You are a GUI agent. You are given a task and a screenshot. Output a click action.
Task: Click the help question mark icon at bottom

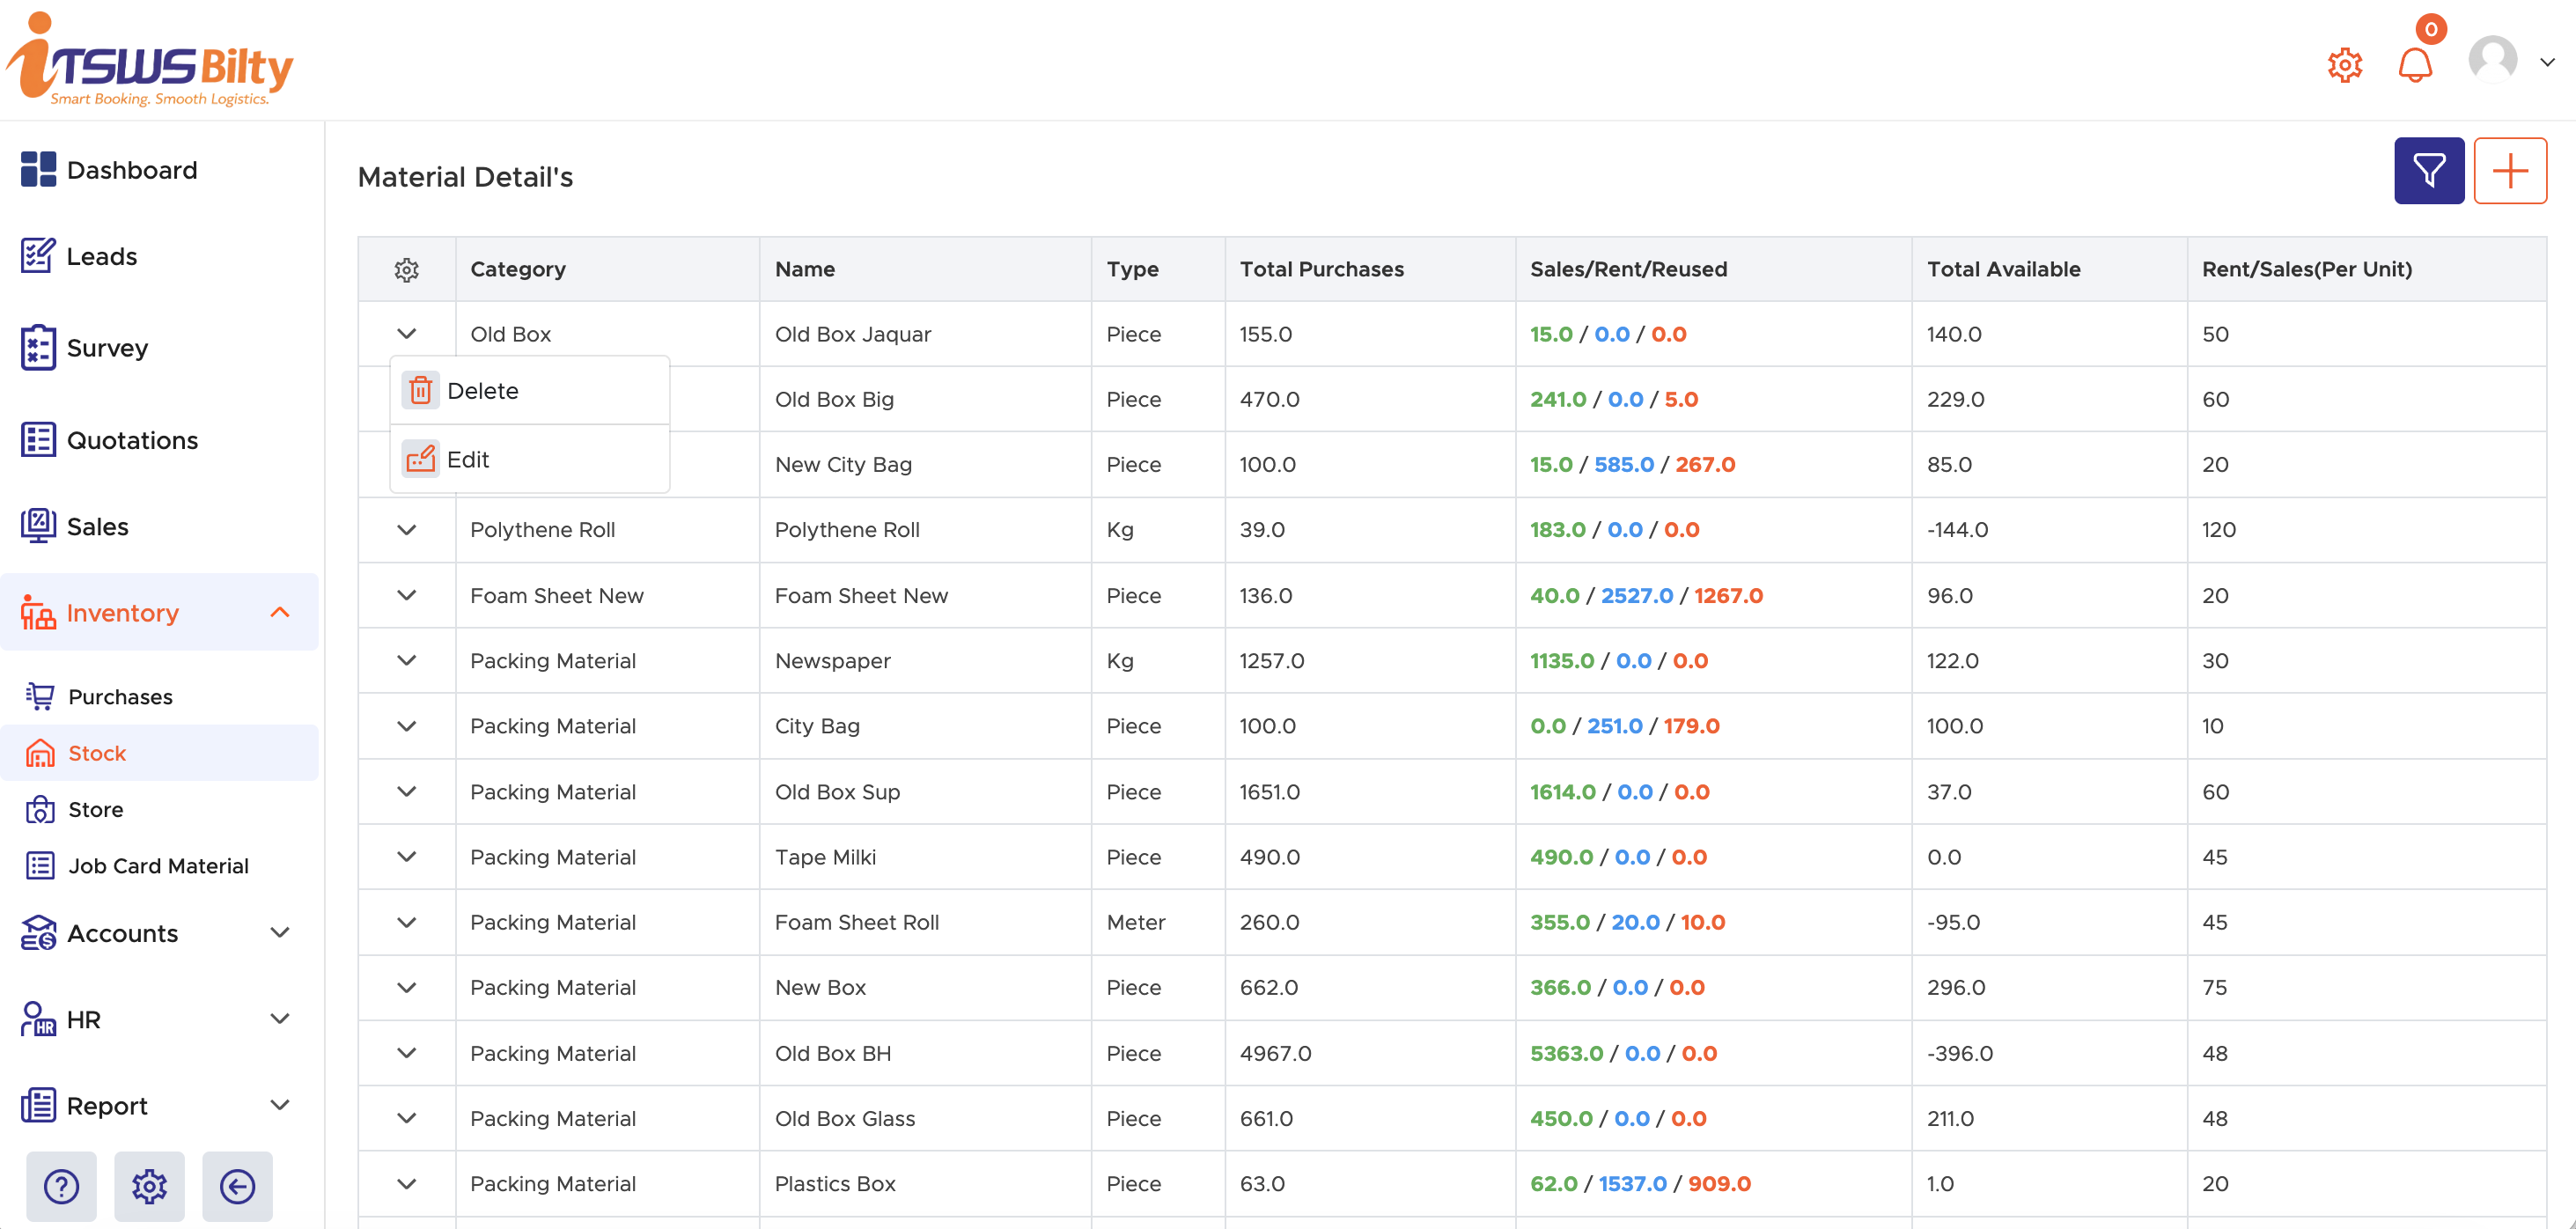(60, 1186)
